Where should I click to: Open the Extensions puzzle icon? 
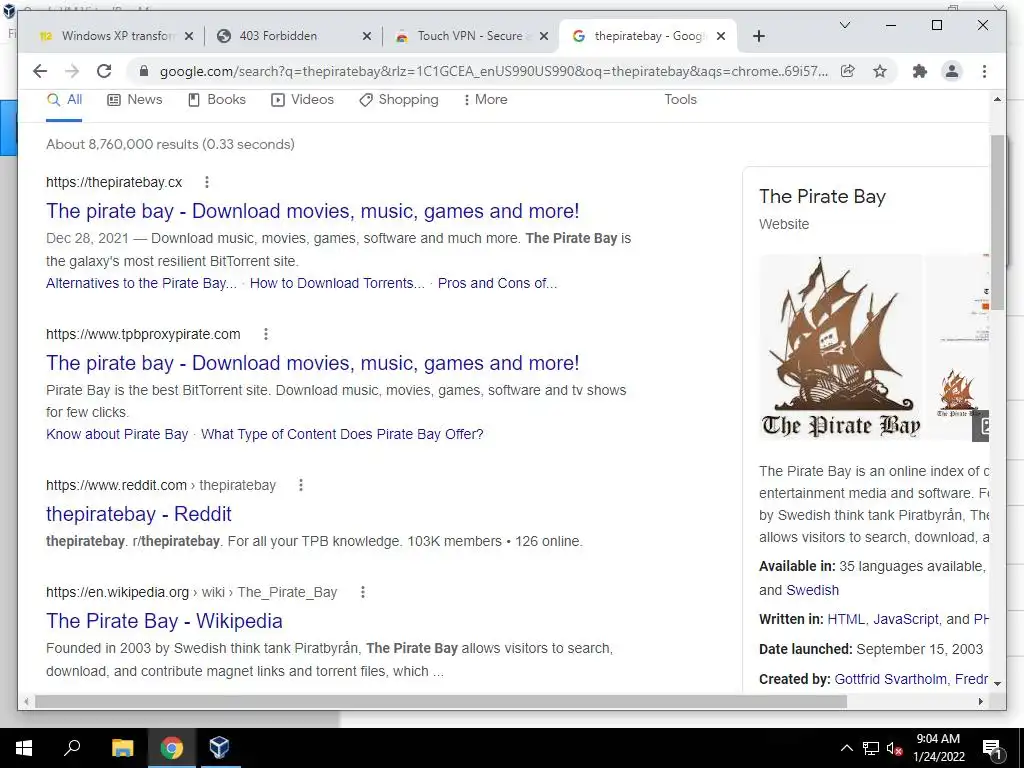[x=920, y=71]
